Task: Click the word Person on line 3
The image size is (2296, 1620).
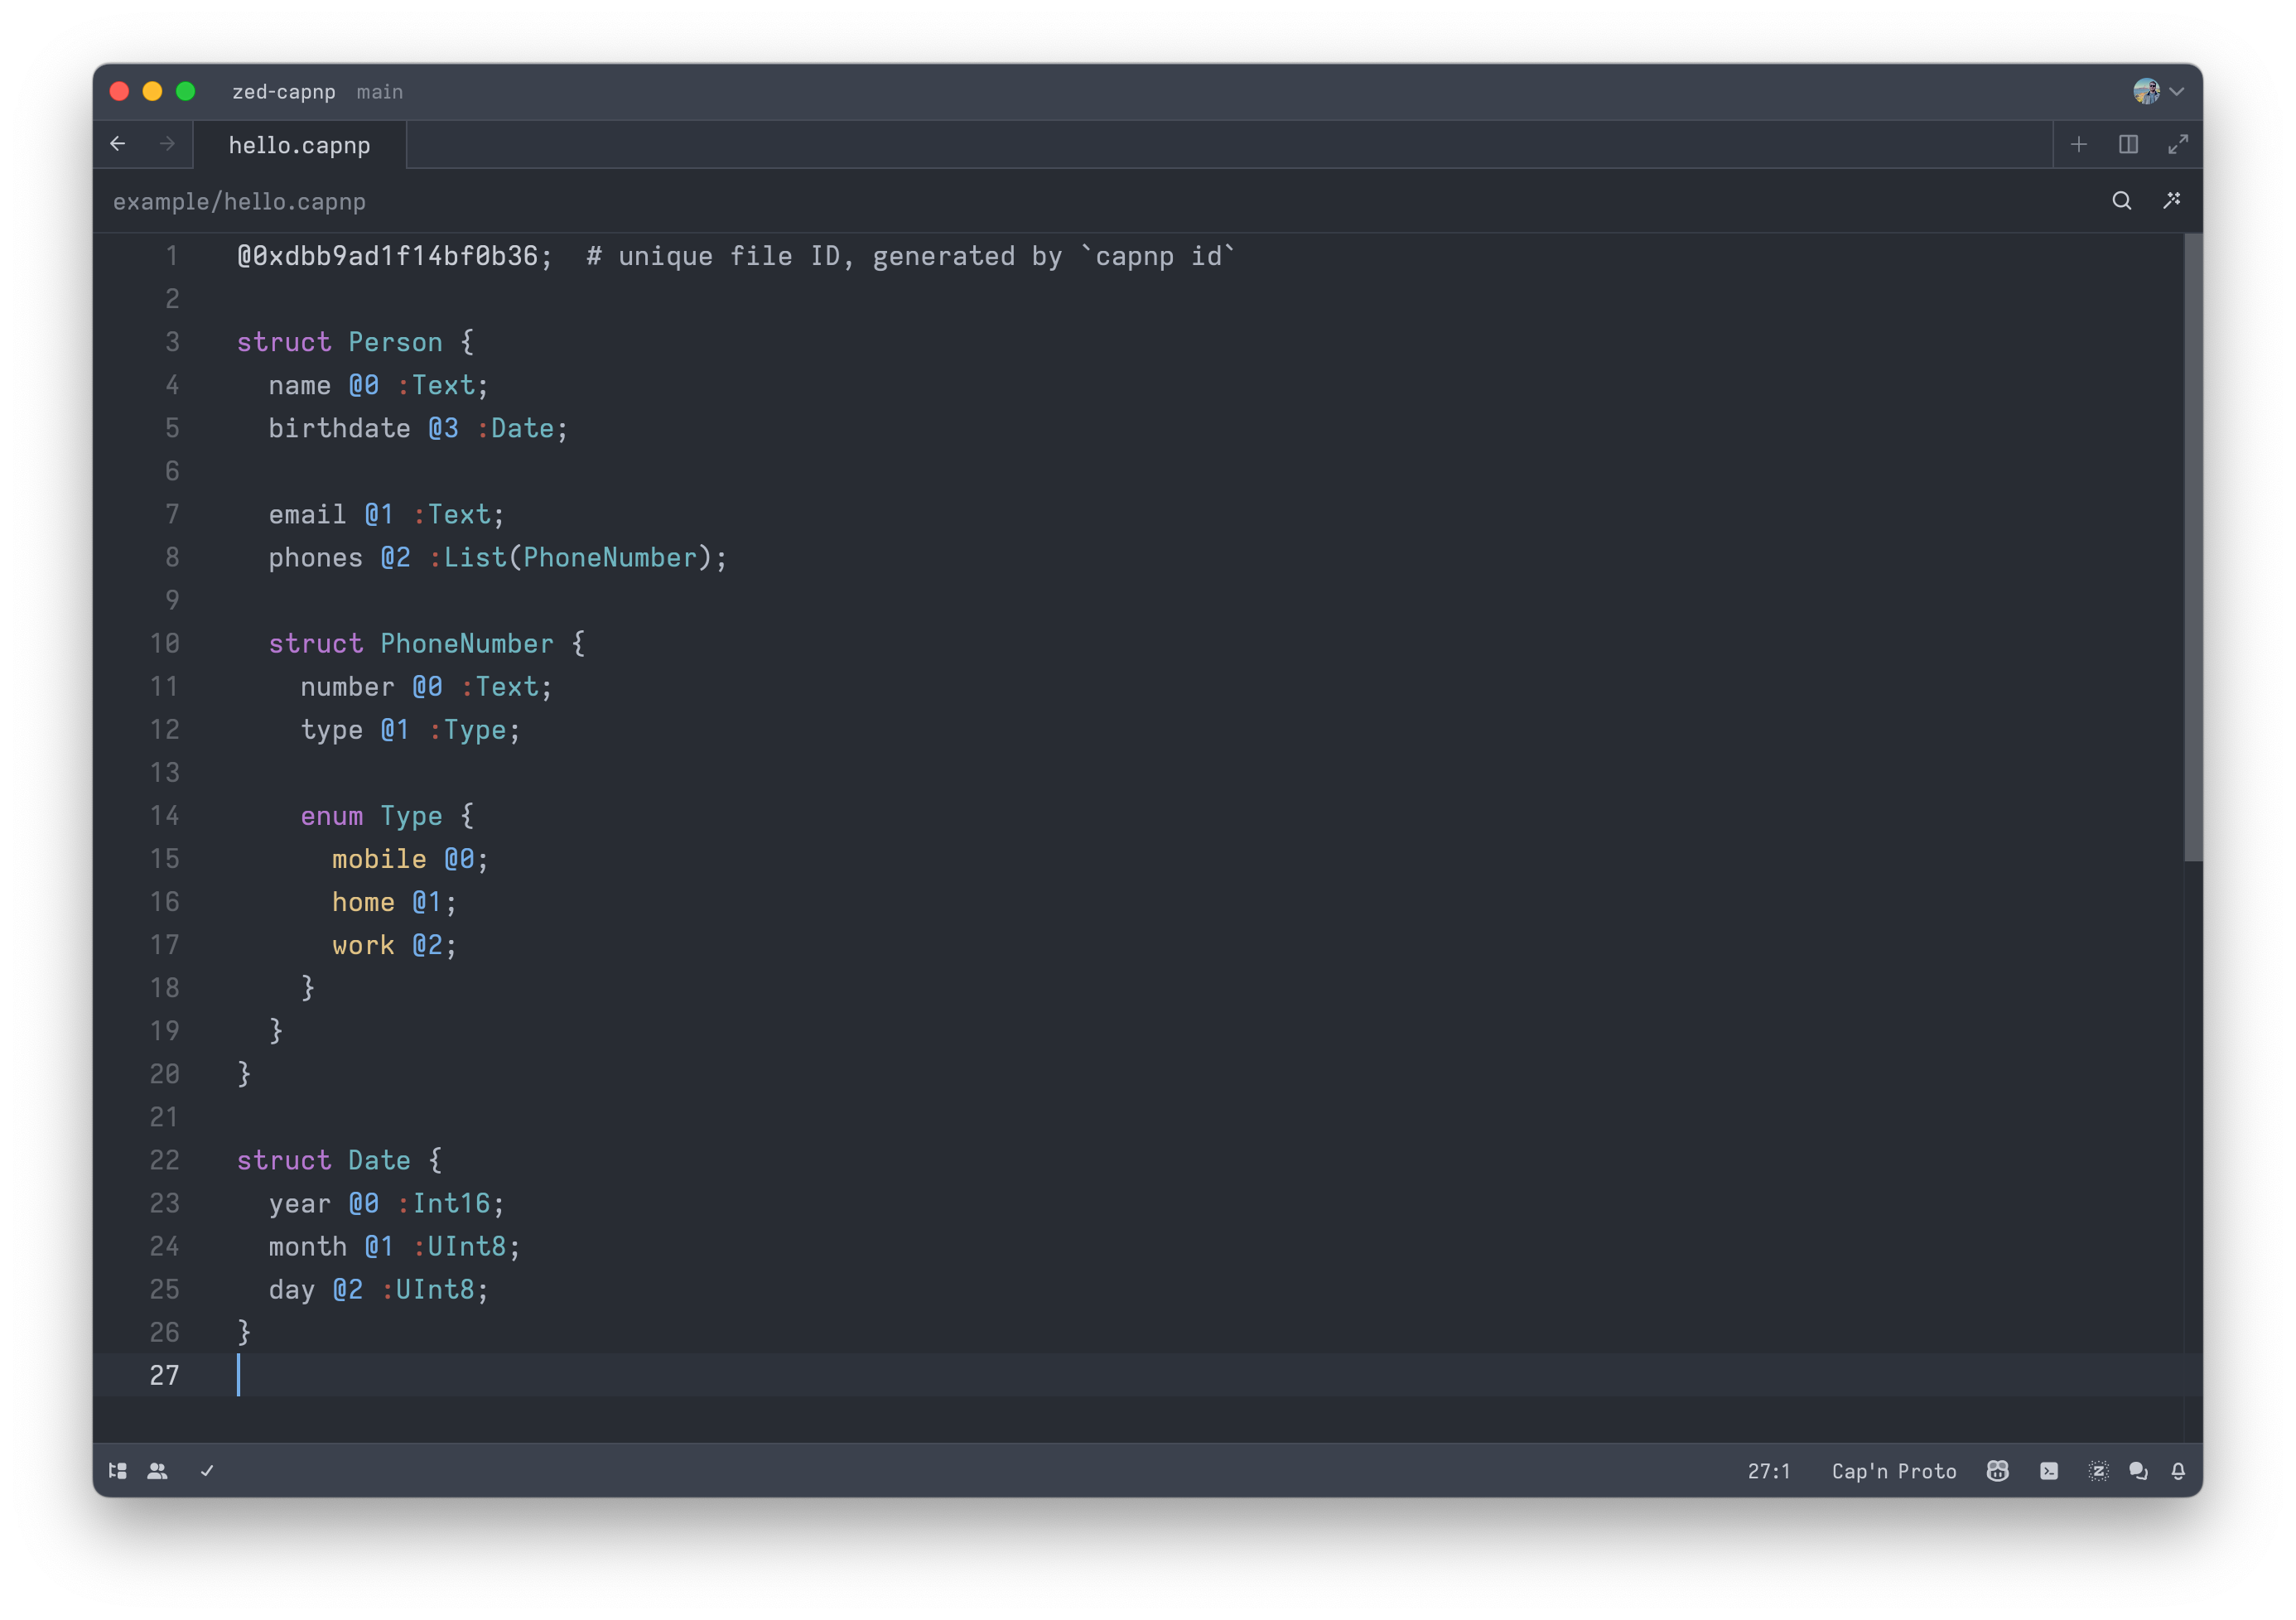Action: (395, 342)
